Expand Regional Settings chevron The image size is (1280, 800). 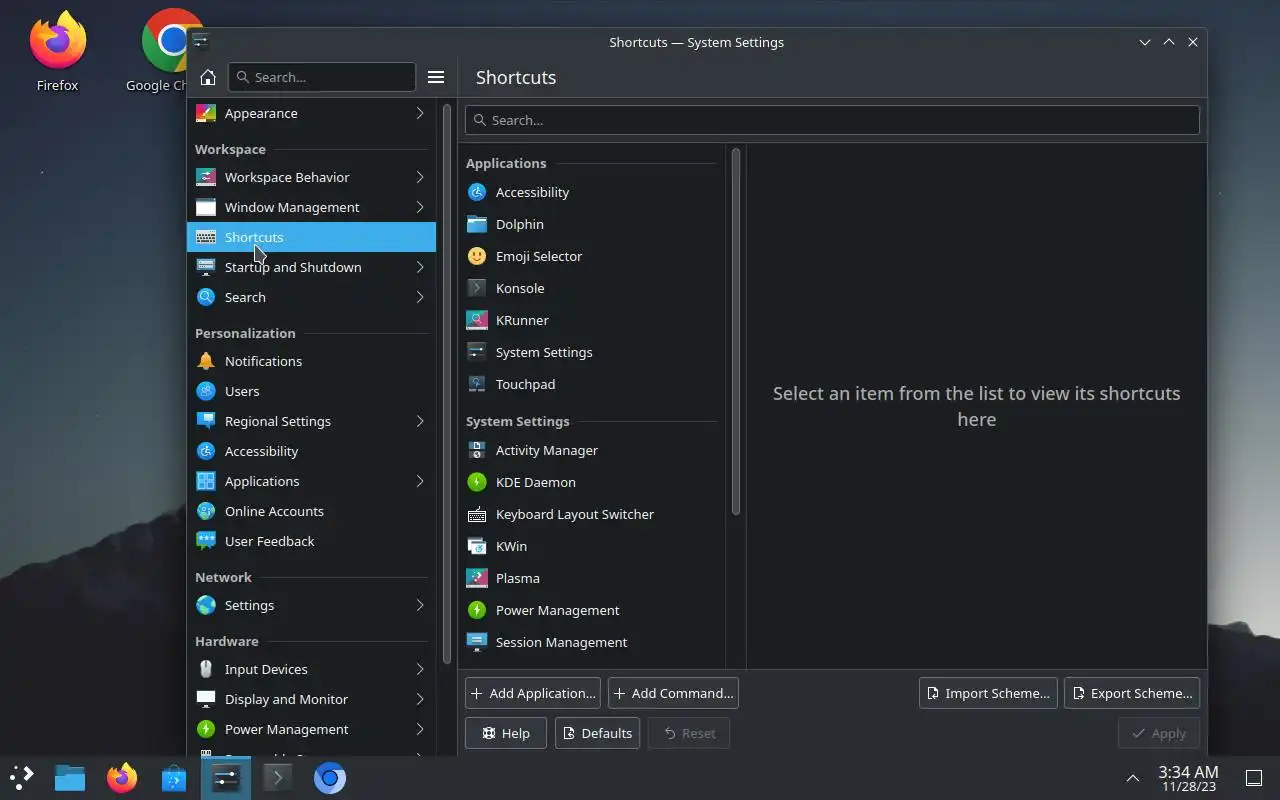pyautogui.click(x=420, y=421)
